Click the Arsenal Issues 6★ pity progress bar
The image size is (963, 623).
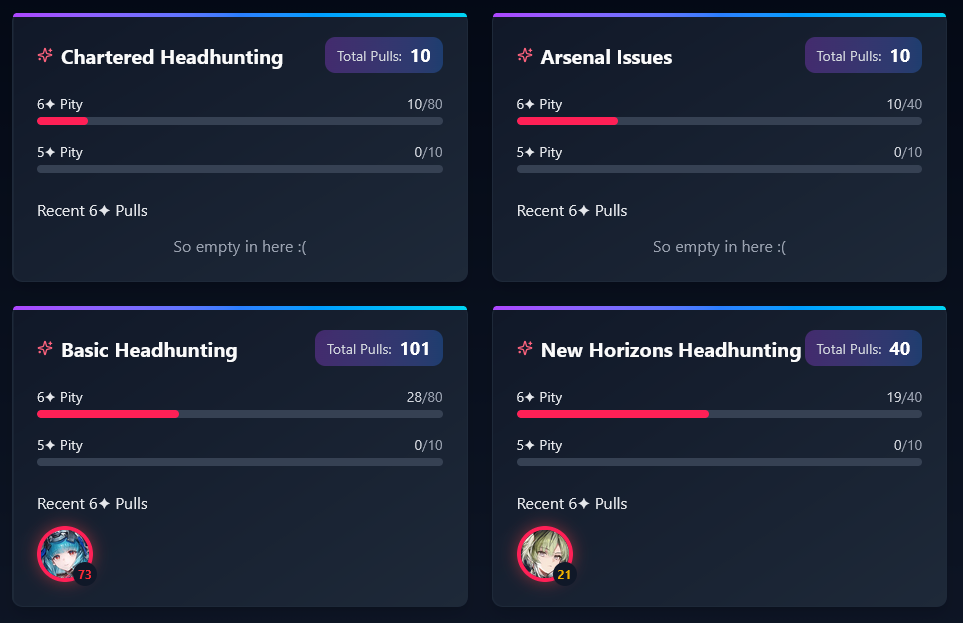[719, 121]
